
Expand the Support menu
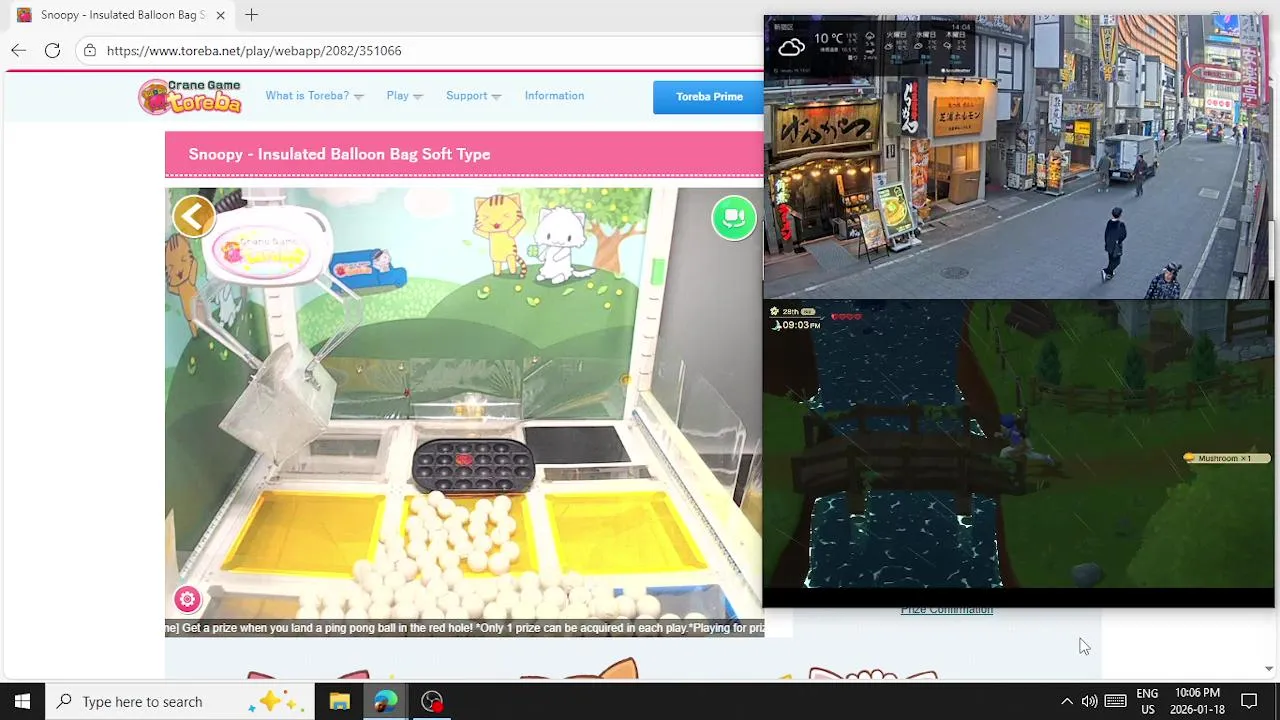[x=473, y=96]
